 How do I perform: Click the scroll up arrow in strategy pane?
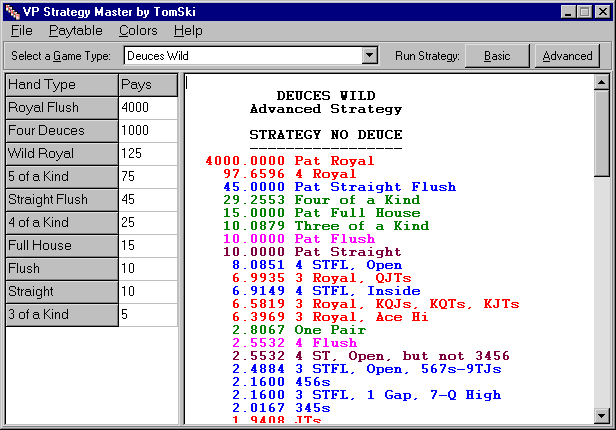coord(602,82)
